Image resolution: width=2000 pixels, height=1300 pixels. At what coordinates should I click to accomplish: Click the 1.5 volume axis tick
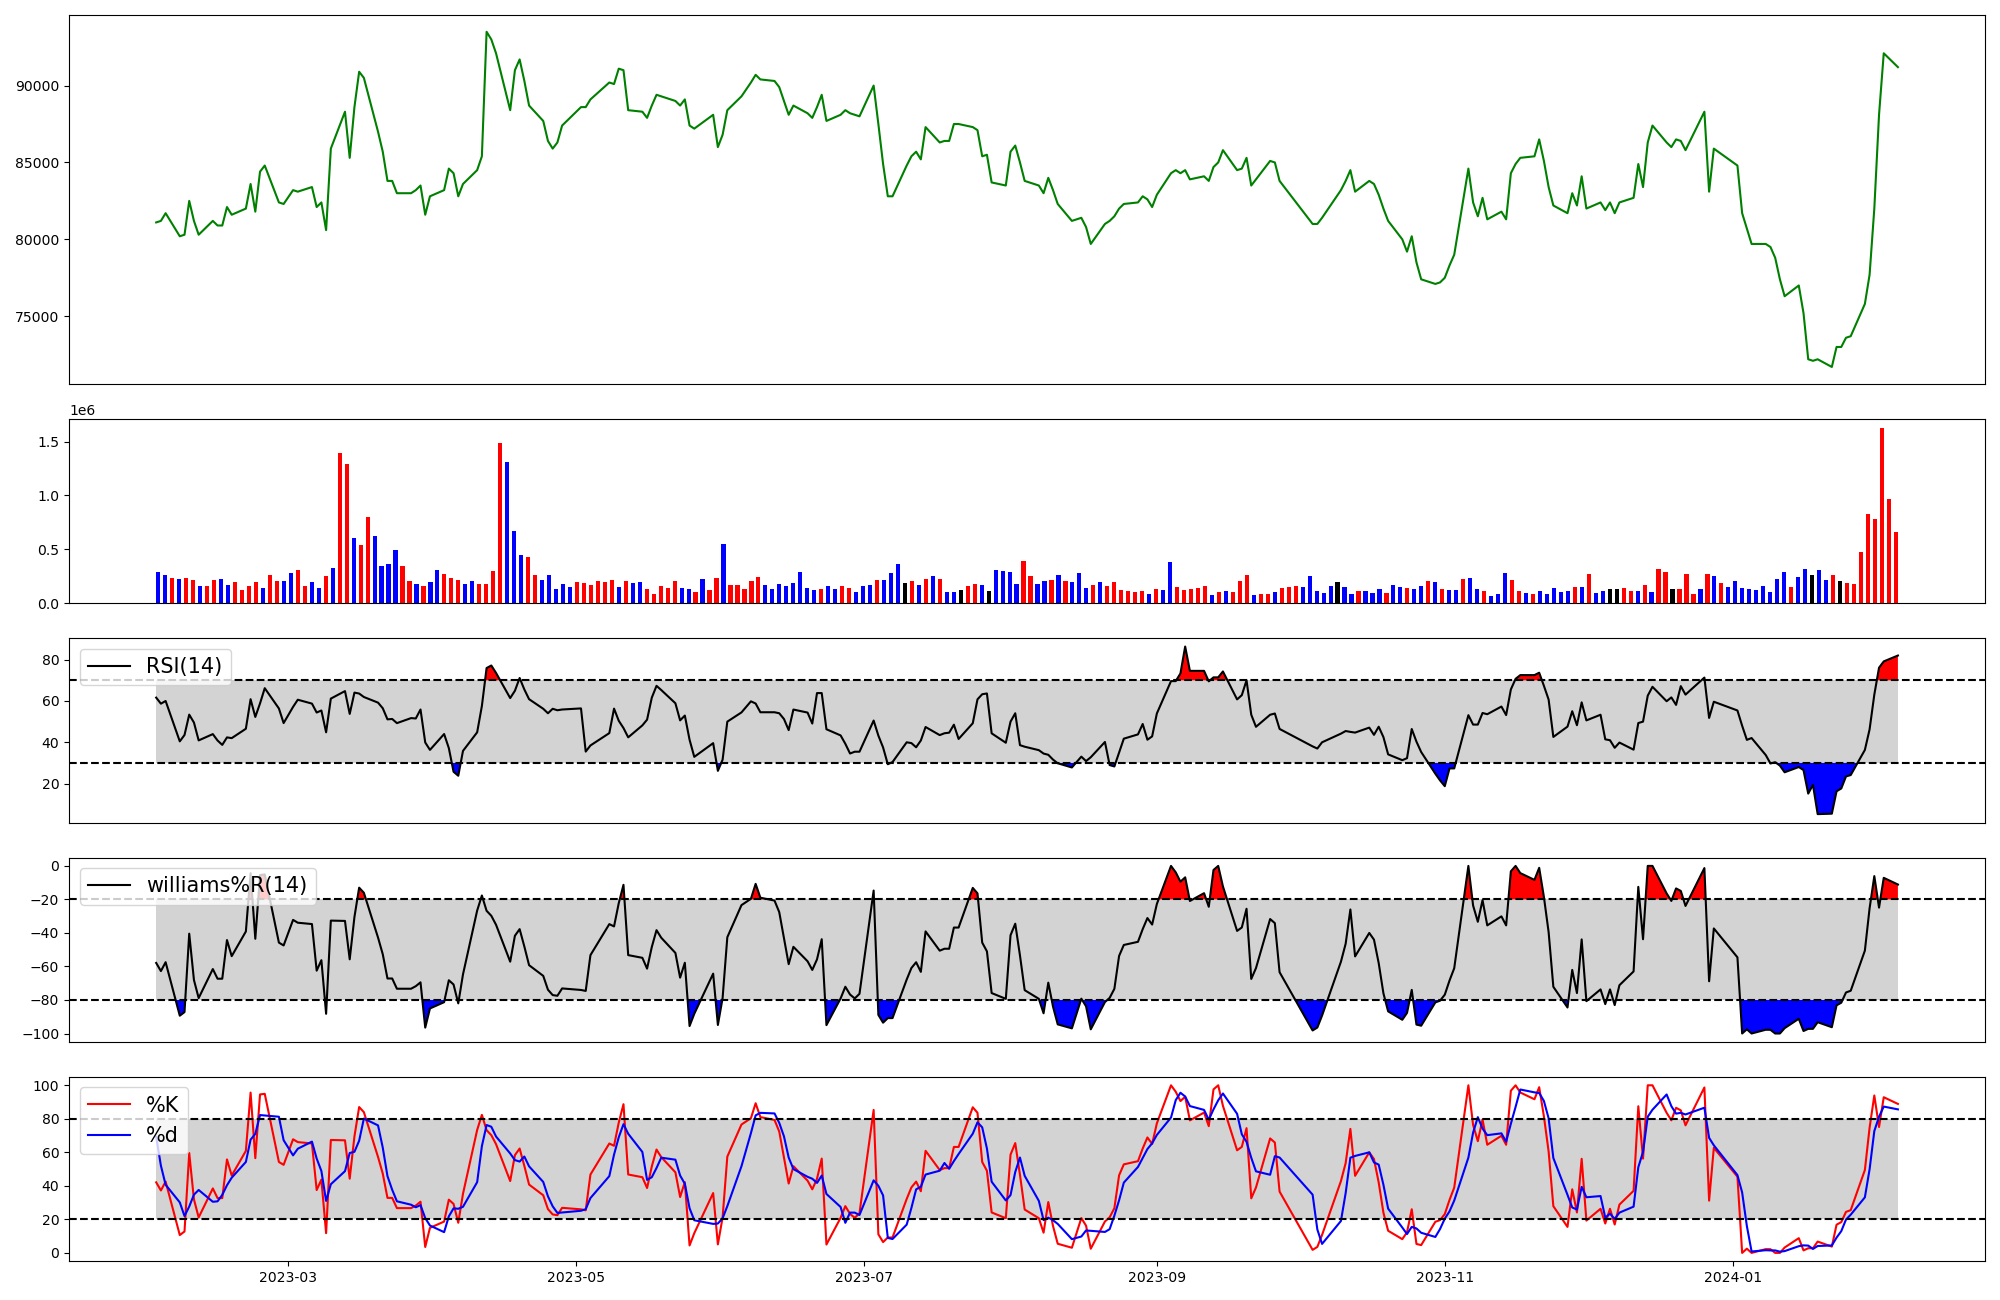pos(49,443)
